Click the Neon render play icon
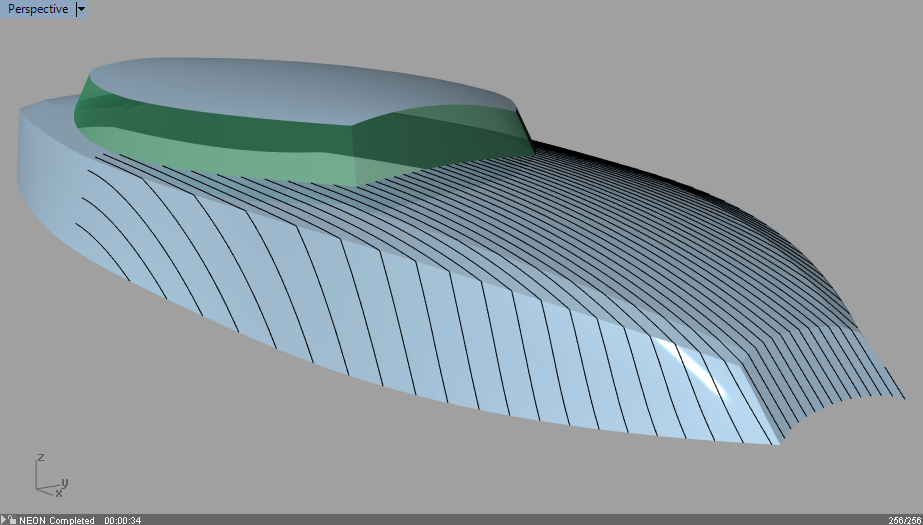Image resolution: width=923 pixels, height=525 pixels. pos(4,520)
